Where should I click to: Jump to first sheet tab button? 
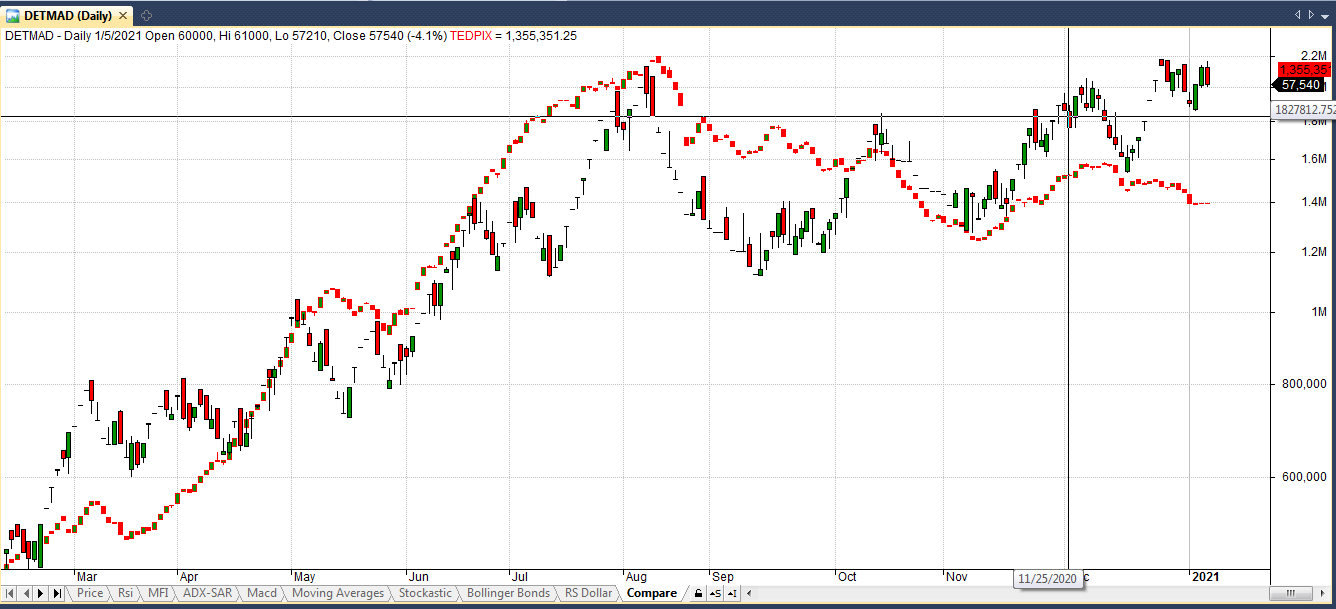coord(10,594)
